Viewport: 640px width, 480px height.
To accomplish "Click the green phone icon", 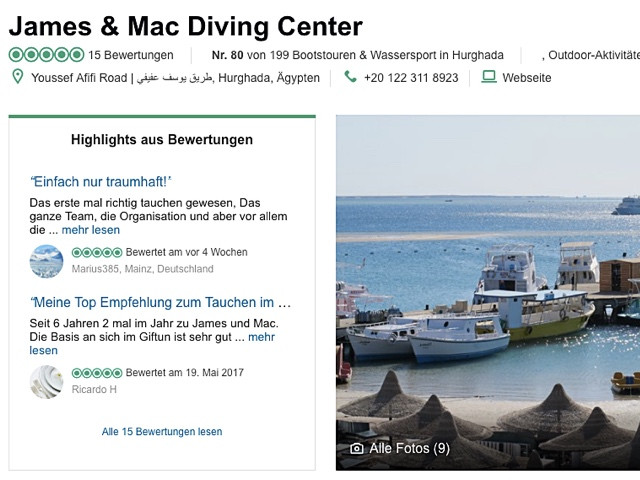I will coord(350,77).
